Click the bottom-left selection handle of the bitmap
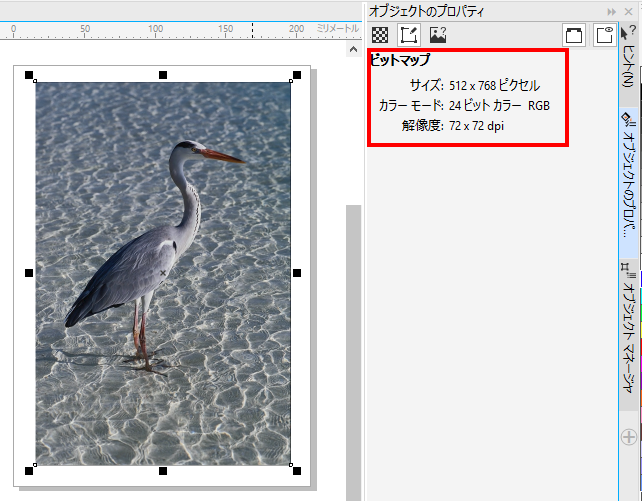 [29, 471]
